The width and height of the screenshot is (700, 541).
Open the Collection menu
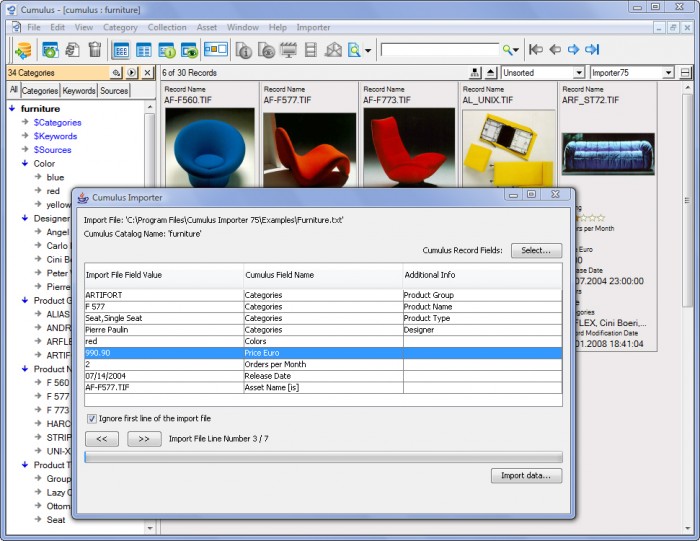167,27
